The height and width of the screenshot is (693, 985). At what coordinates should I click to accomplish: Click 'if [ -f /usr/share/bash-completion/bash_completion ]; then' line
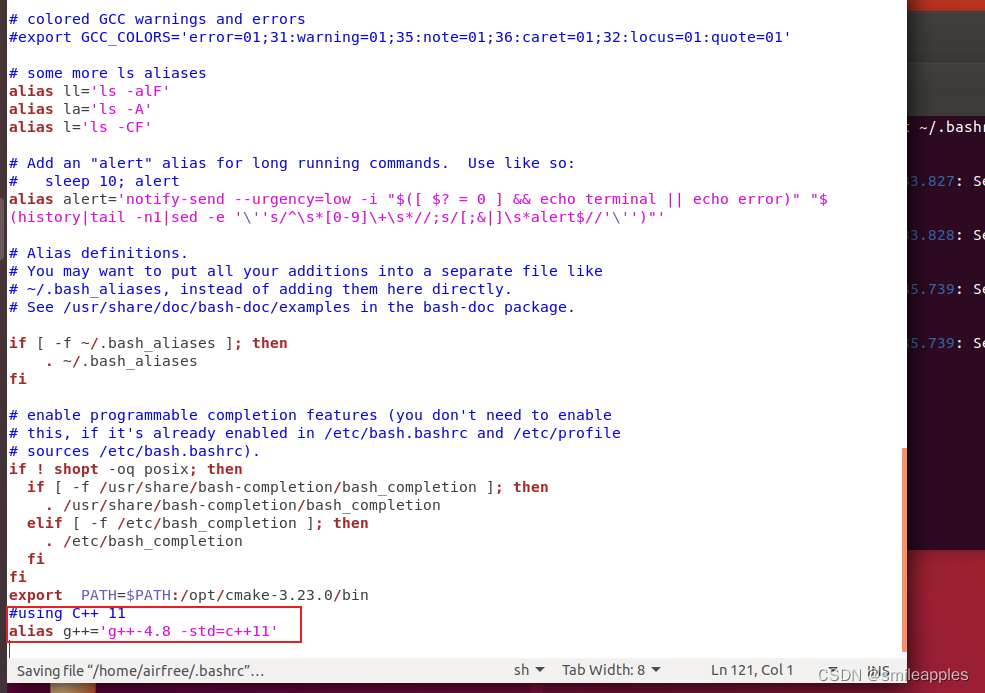pyautogui.click(x=288, y=488)
